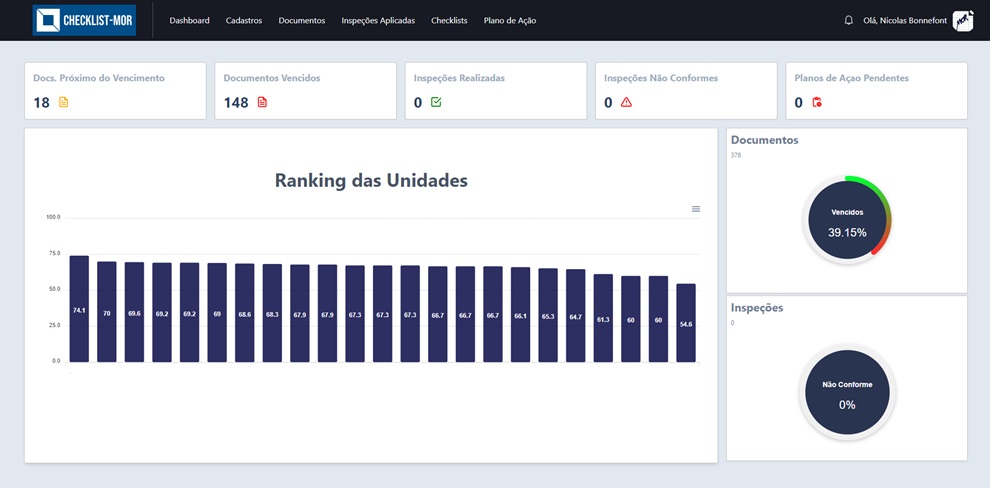Click the bar labeled 68.6
The image size is (990, 488).
click(x=244, y=312)
